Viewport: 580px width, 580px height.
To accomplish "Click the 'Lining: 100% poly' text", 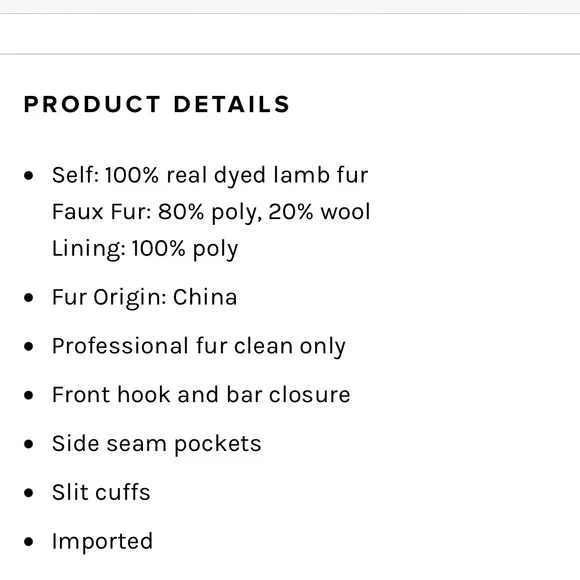I will pos(145,249).
